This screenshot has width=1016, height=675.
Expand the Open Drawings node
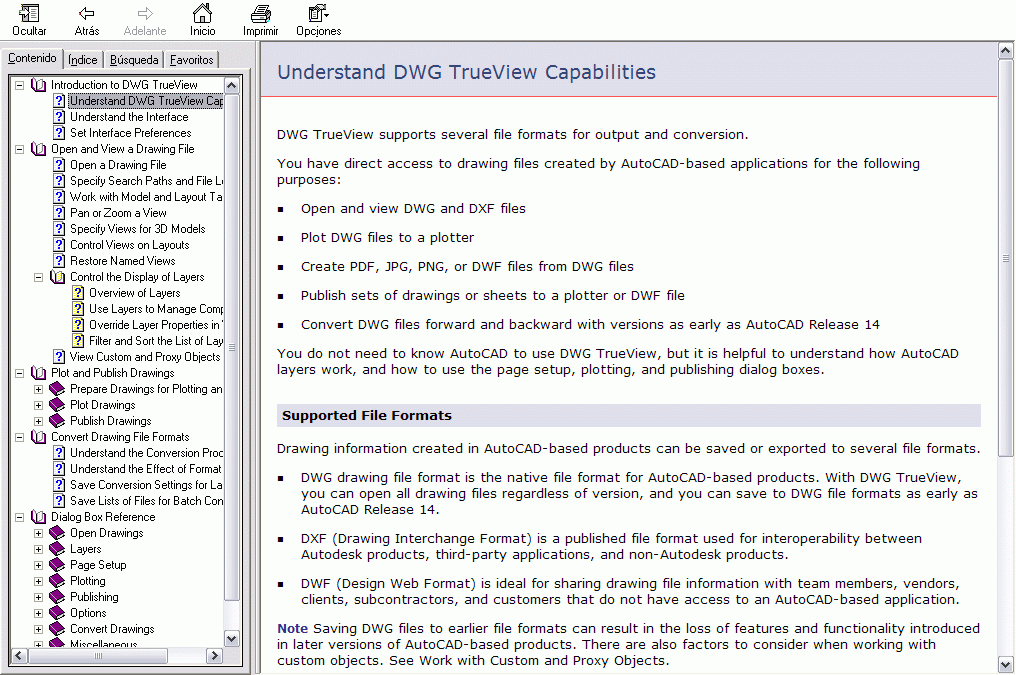tap(38, 533)
